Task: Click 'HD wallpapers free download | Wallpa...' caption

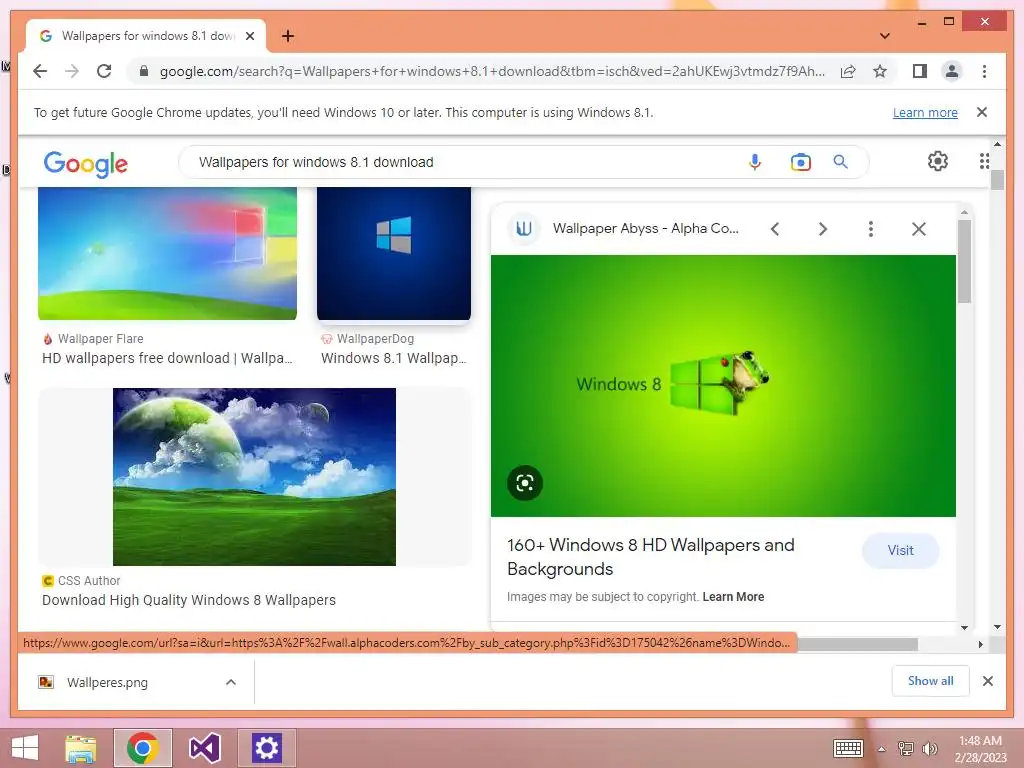Action: pos(167,358)
